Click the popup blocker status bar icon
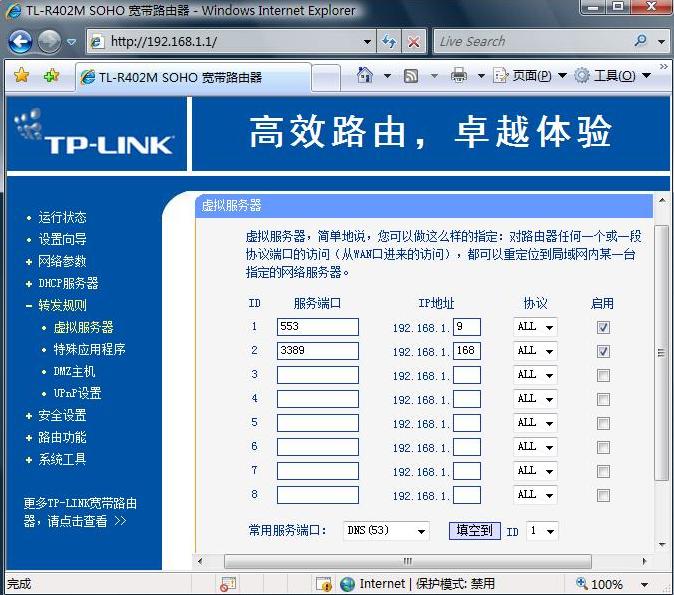Image resolution: width=674 pixels, height=595 pixels. click(228, 584)
